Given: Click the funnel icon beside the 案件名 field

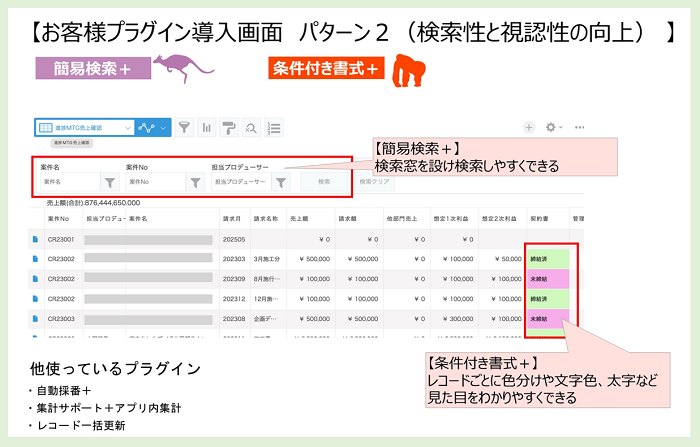Looking at the screenshot, I should point(110,182).
